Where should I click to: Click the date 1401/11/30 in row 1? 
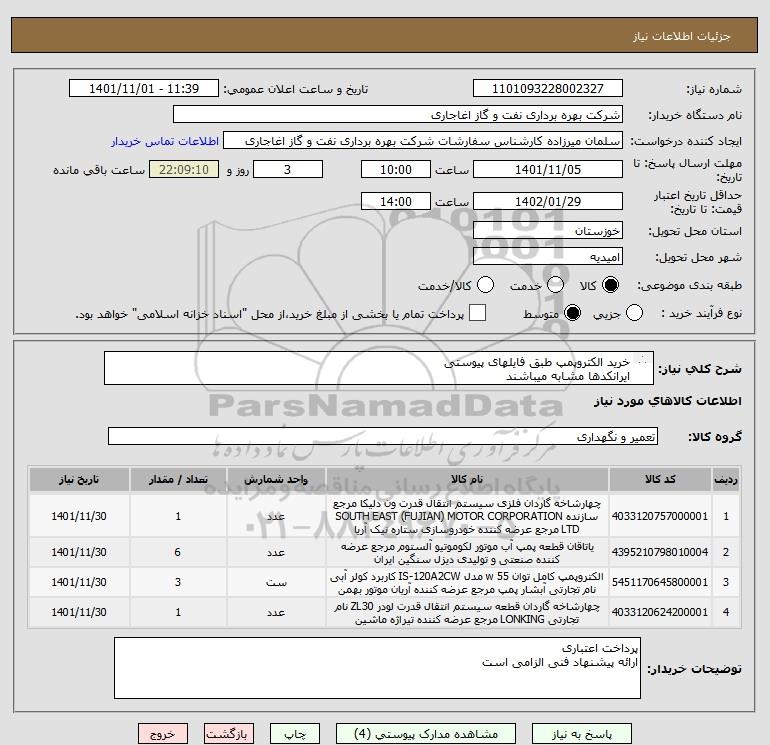point(79,516)
